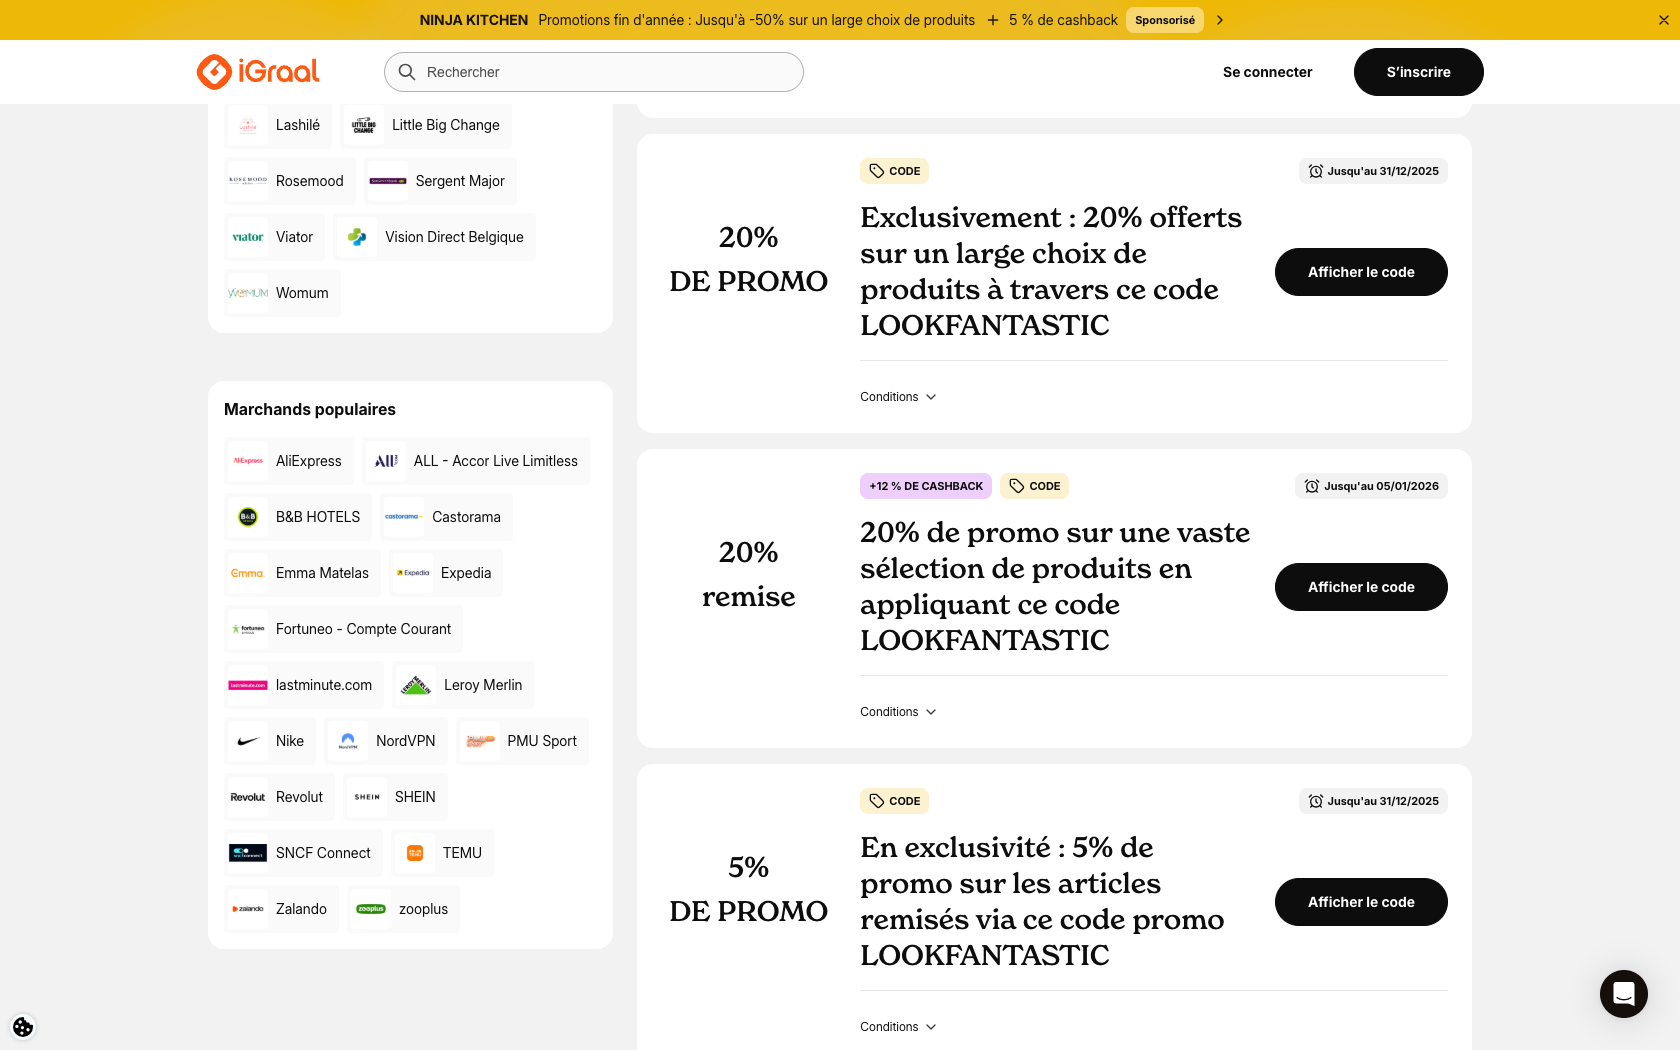Click S'inscrire to register
Viewport: 1680px width, 1050px height.
click(x=1418, y=71)
